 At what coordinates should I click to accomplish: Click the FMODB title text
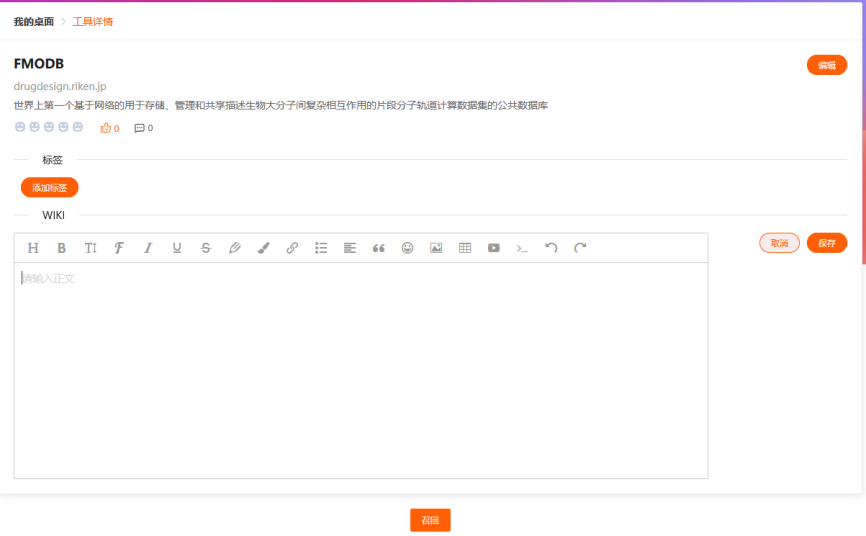(x=39, y=64)
